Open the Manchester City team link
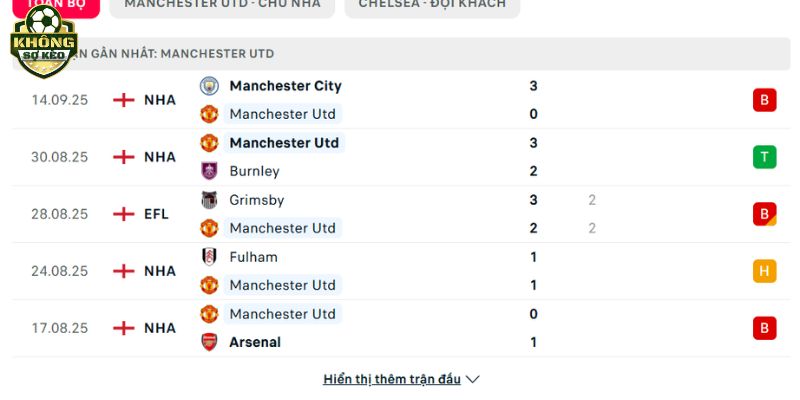The width and height of the screenshot is (800, 400). [x=285, y=86]
